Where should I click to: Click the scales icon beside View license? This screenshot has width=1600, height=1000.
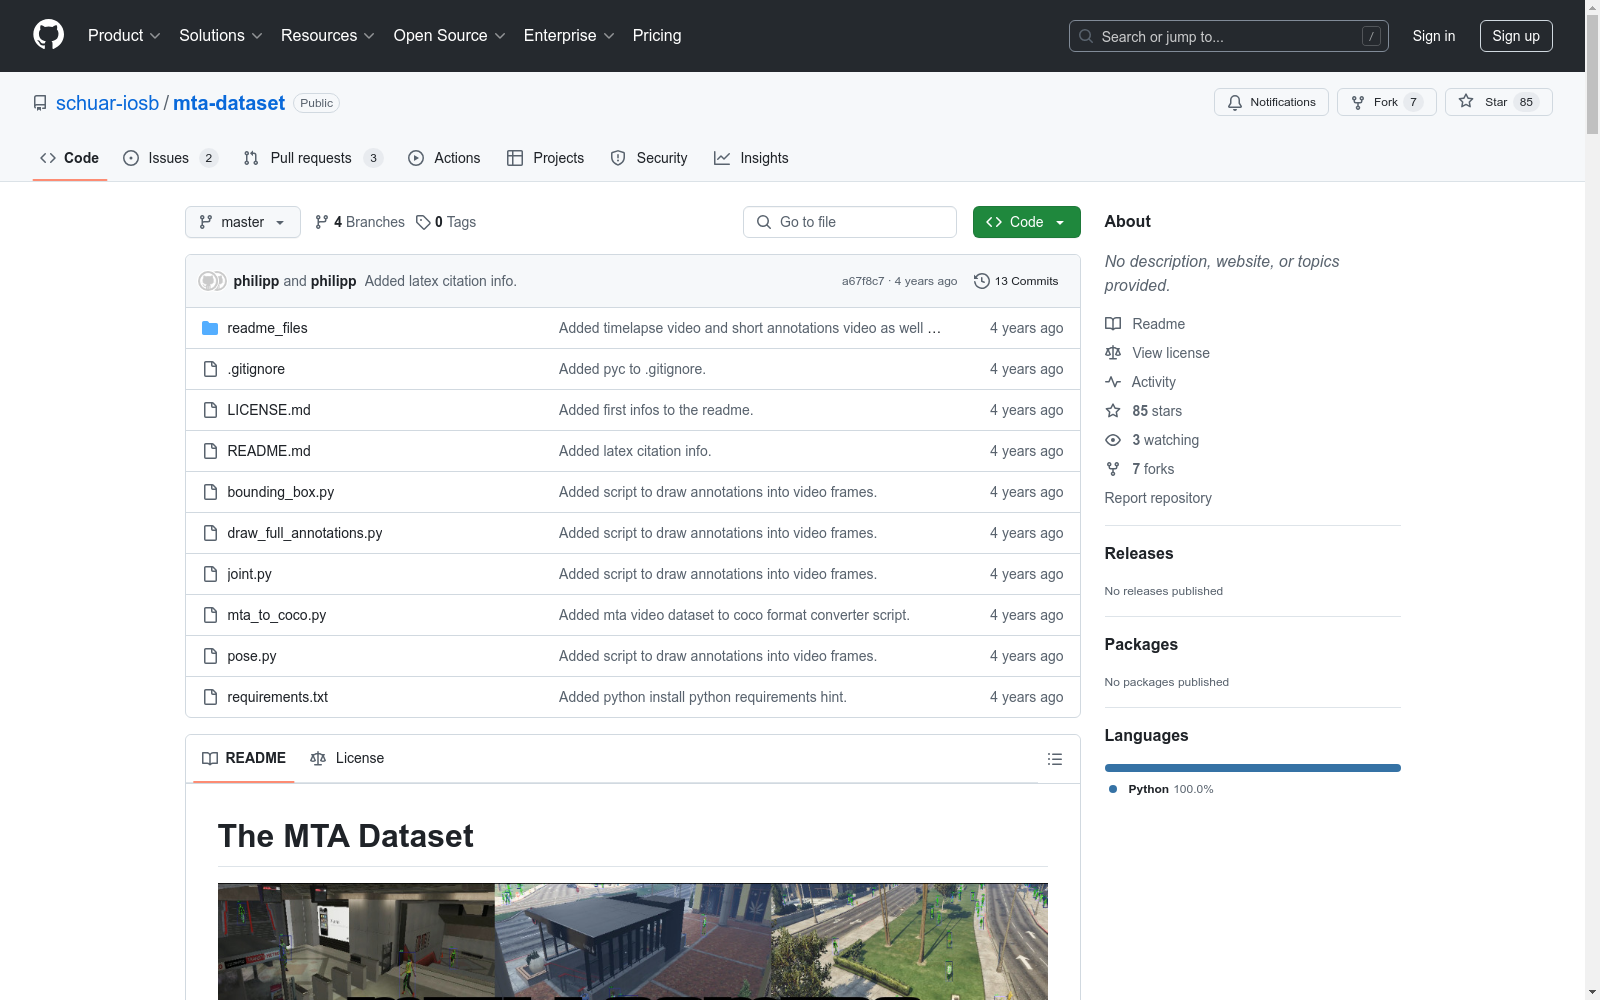click(x=1113, y=353)
